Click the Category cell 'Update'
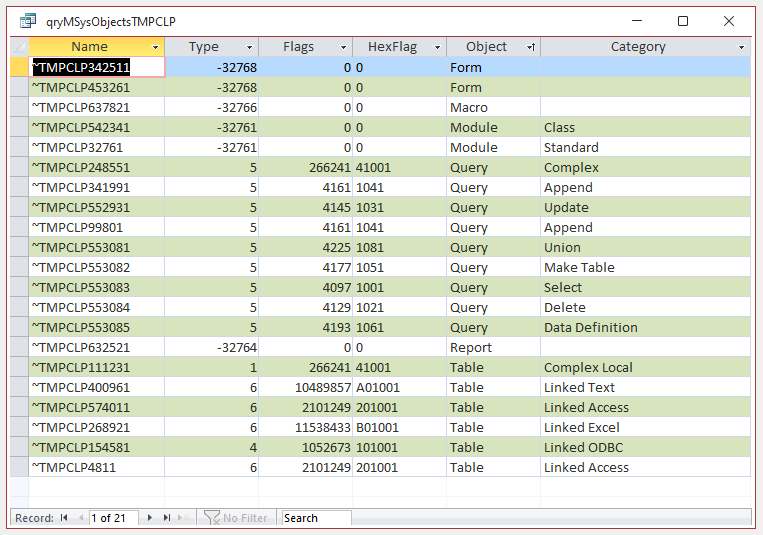Image resolution: width=763 pixels, height=535 pixels. pos(645,207)
